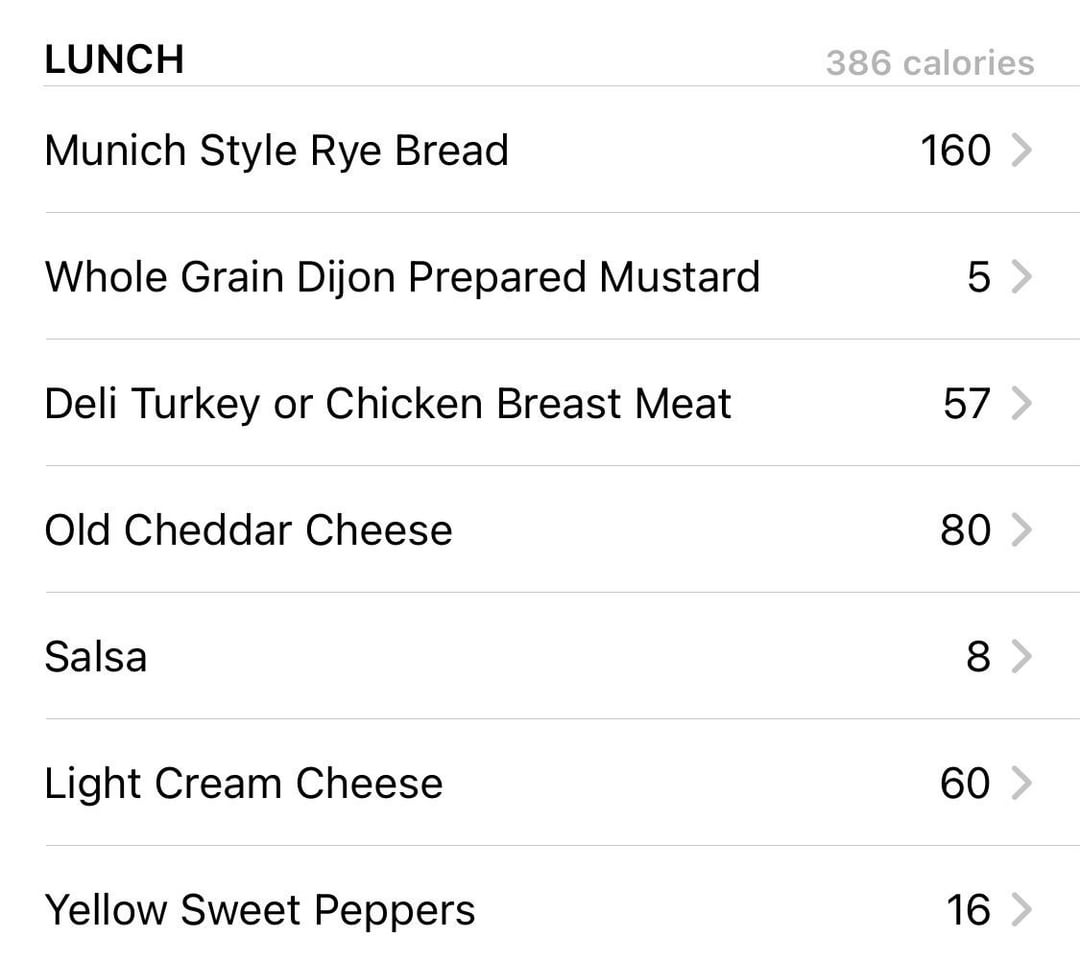Viewport: 1080px width, 961px height.
Task: Click the 60 calorie value for cream cheese
Action: click(966, 783)
